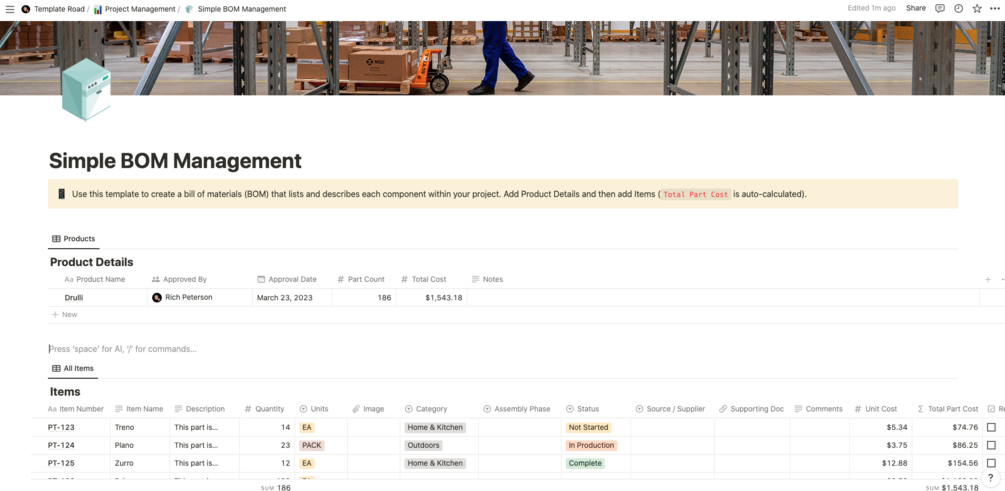
Task: Click the Total Part Cost formula column header
Action: [948, 409]
